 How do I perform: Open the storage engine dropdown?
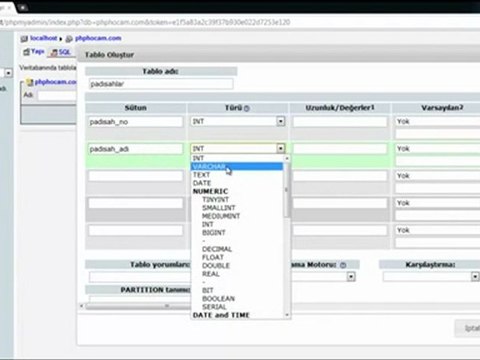(351, 277)
